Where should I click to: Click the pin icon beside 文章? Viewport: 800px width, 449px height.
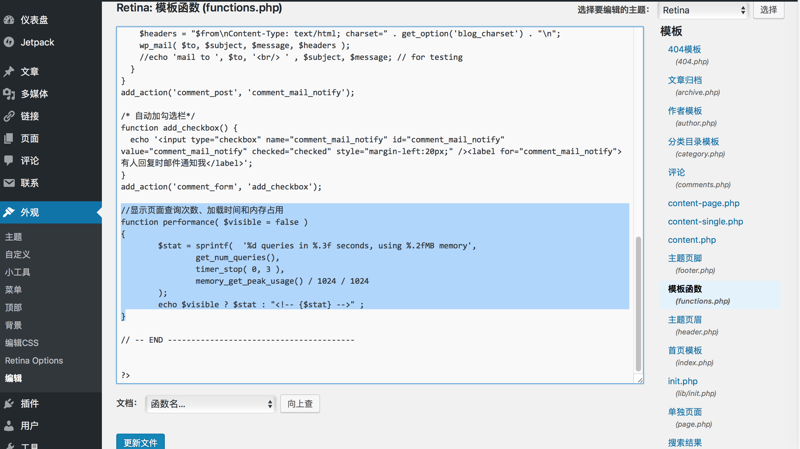coord(9,71)
